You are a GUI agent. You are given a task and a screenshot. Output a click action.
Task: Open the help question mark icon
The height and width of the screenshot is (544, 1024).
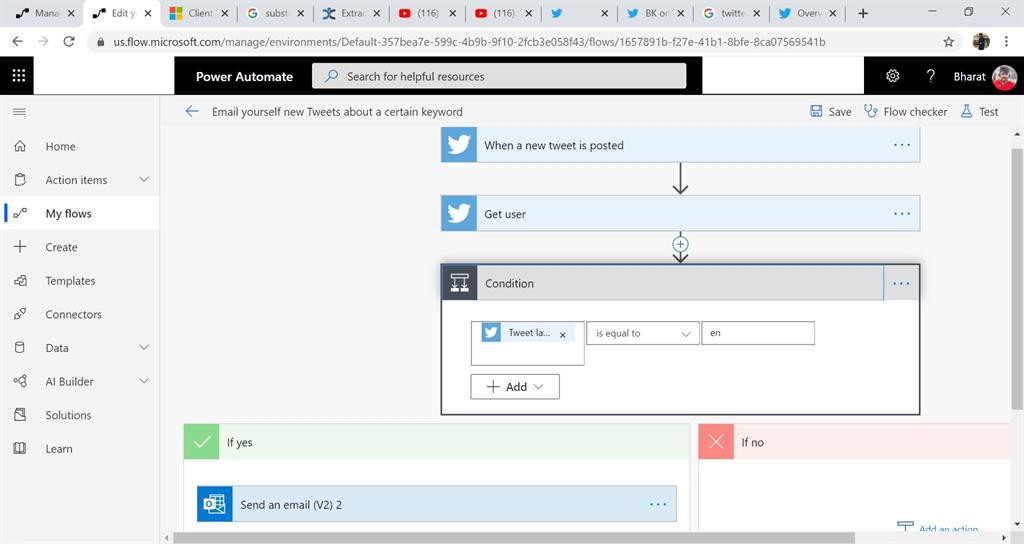[931, 76]
